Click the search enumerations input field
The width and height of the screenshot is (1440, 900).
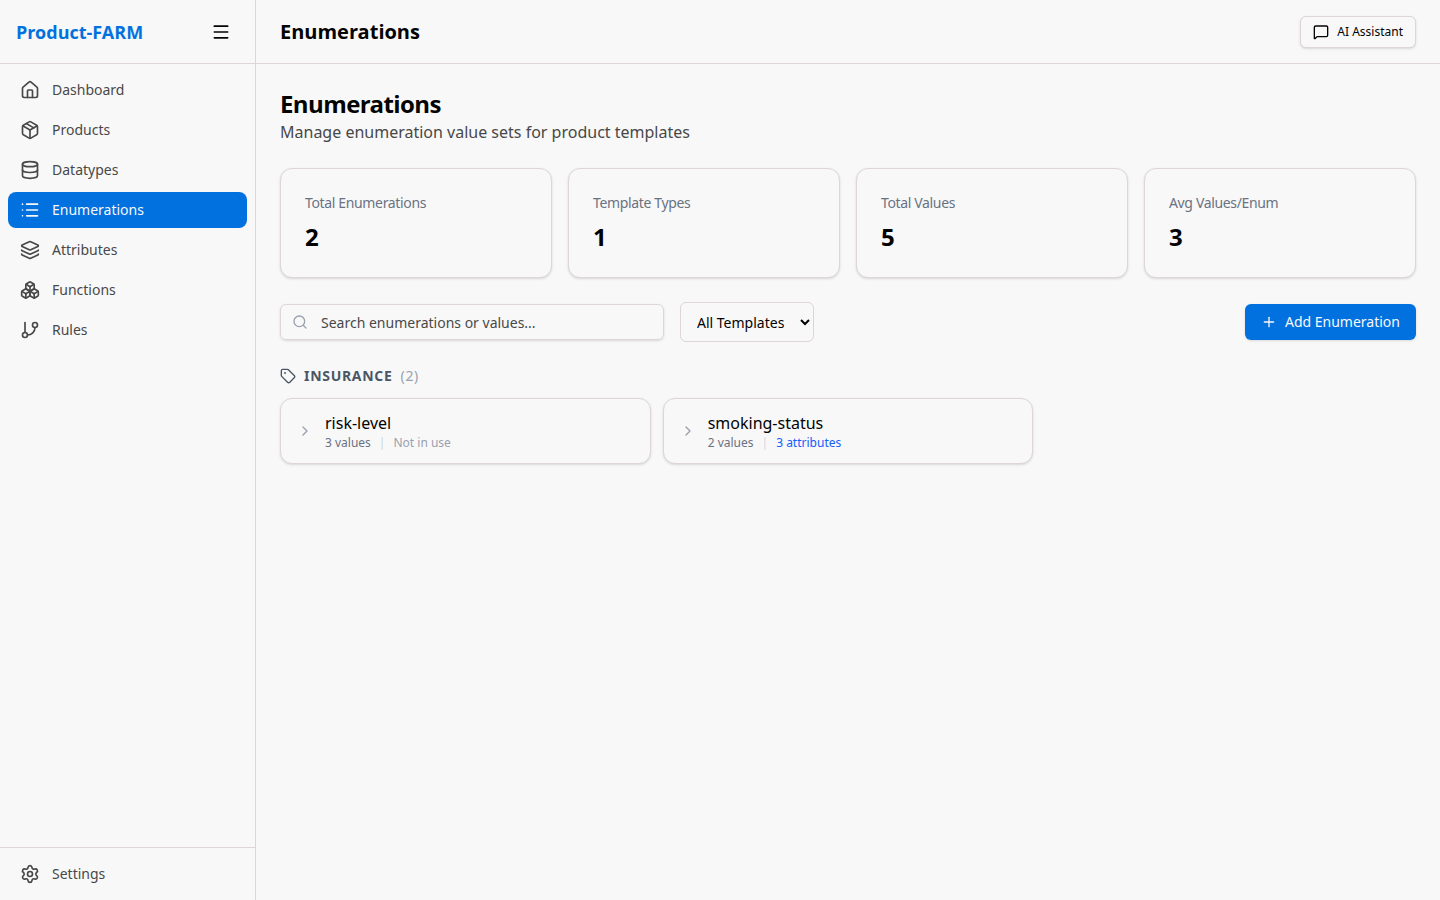[471, 322]
